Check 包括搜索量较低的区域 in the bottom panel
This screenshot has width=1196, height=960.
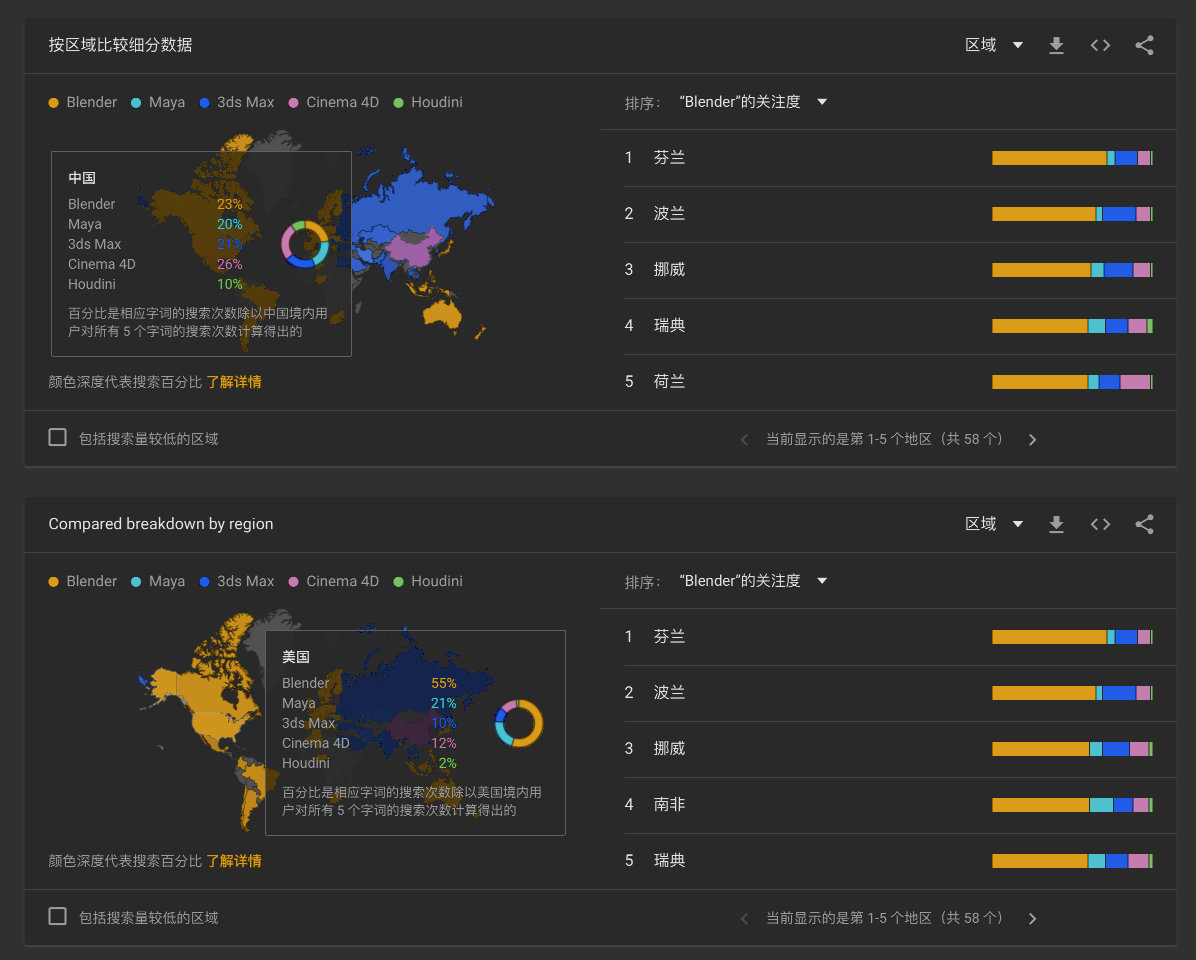click(57, 916)
